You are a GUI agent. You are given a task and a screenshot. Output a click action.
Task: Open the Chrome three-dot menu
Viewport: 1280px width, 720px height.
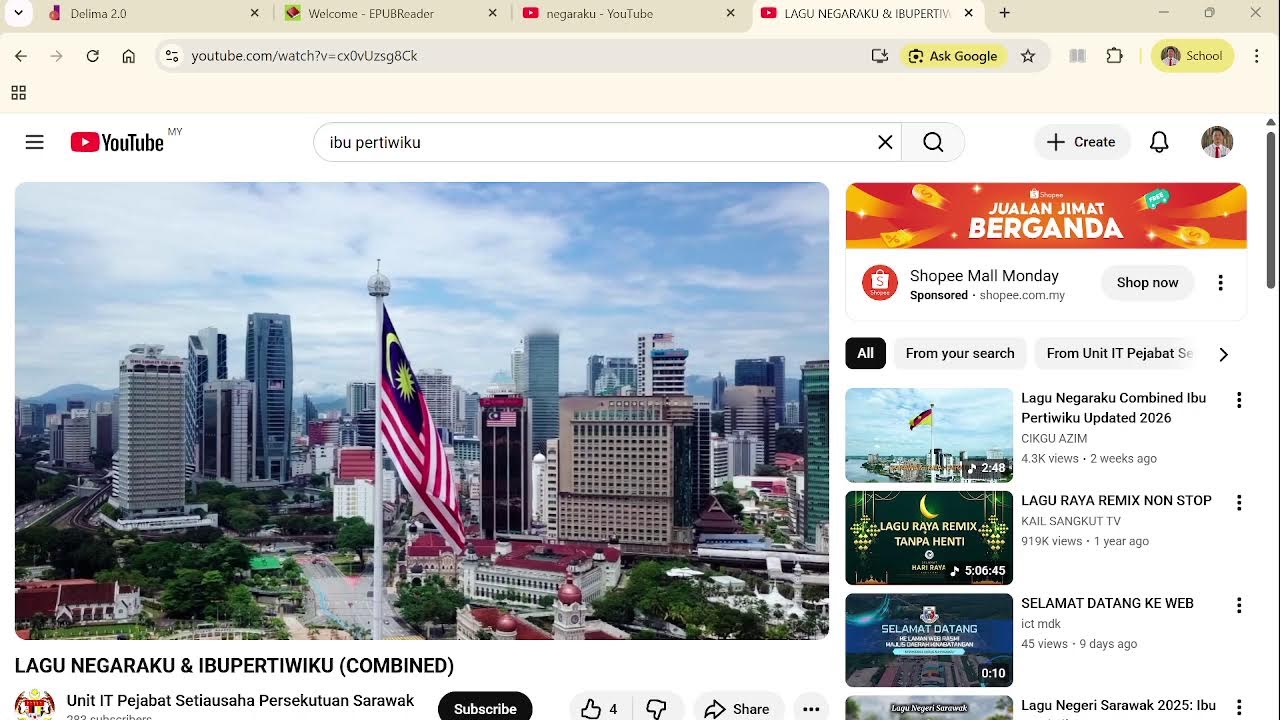(x=1256, y=56)
